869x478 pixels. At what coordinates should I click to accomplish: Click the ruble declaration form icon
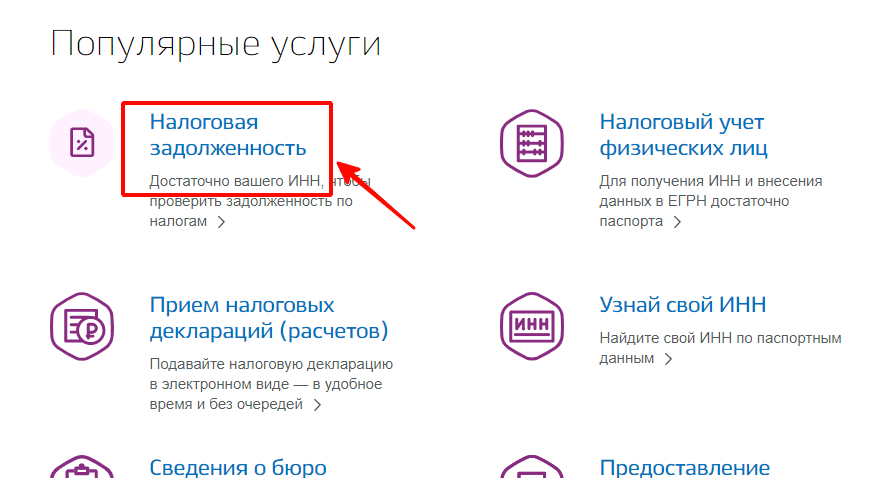pos(82,326)
